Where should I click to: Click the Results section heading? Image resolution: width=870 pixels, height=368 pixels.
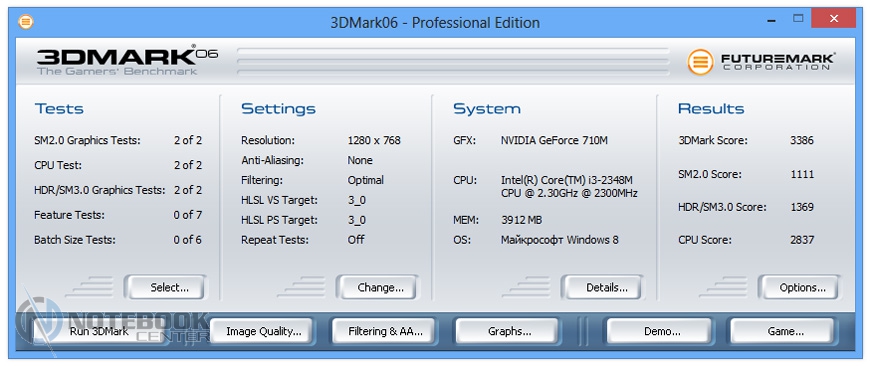pos(711,108)
